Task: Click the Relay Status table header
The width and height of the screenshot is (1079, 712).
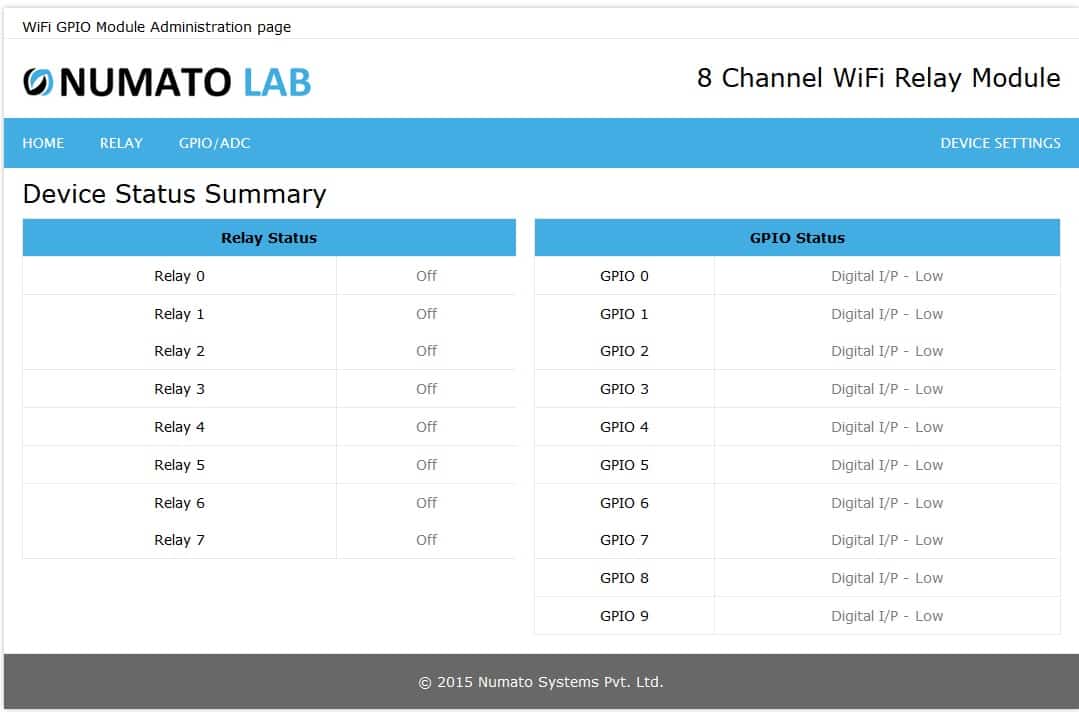Action: pyautogui.click(x=269, y=237)
